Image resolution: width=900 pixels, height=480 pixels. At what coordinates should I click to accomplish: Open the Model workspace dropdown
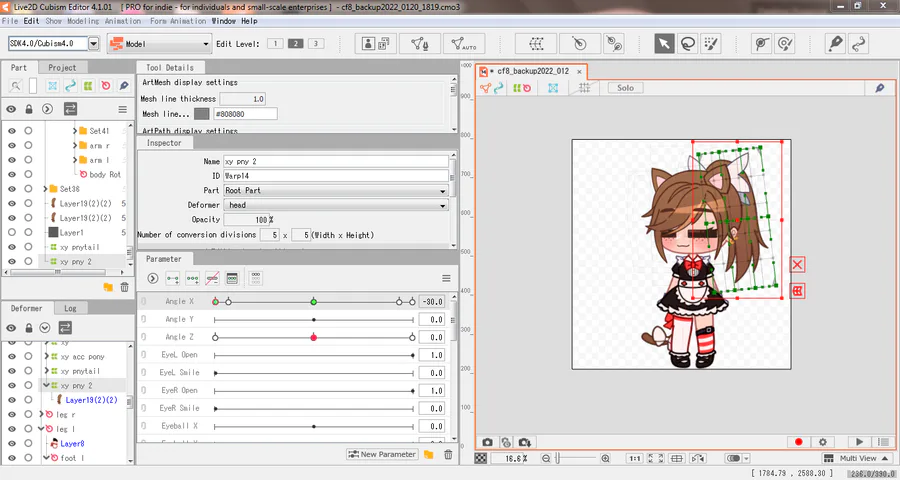pos(160,44)
